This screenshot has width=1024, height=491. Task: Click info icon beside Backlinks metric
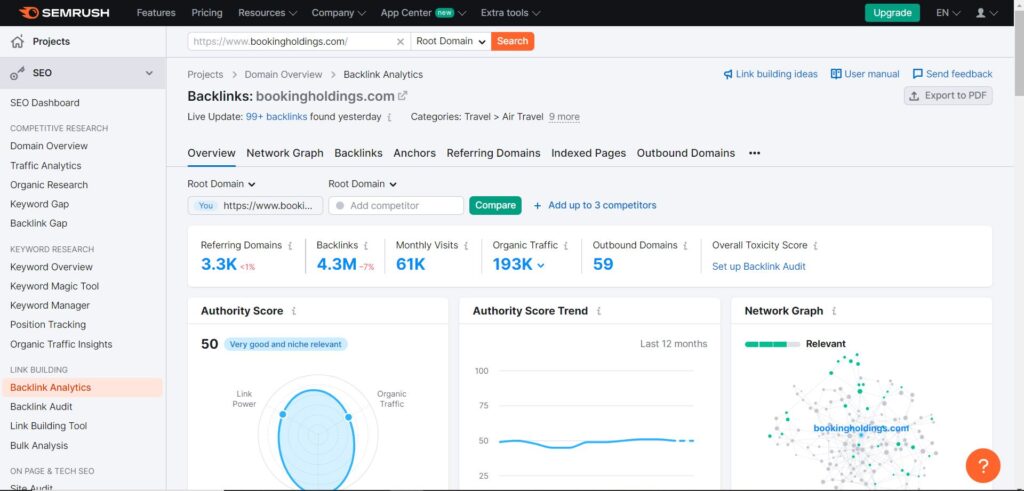point(366,246)
